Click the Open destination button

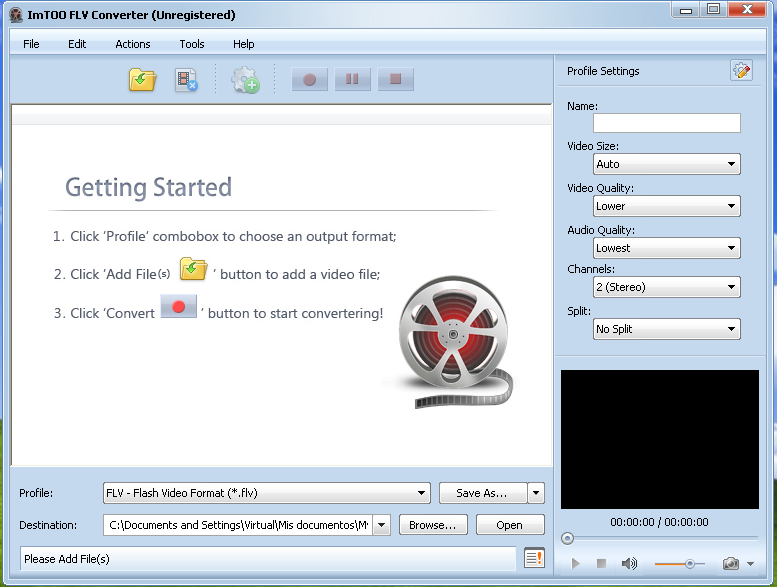point(510,525)
